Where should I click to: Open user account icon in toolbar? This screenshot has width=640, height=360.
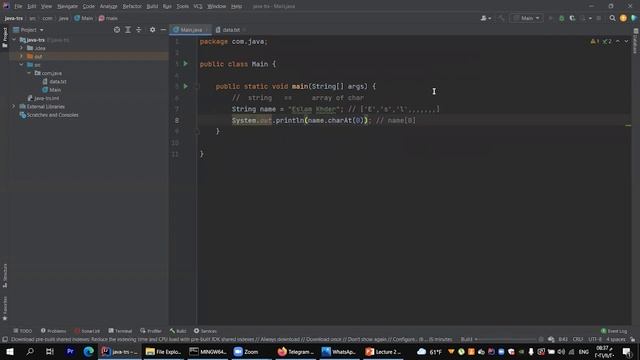485,18
